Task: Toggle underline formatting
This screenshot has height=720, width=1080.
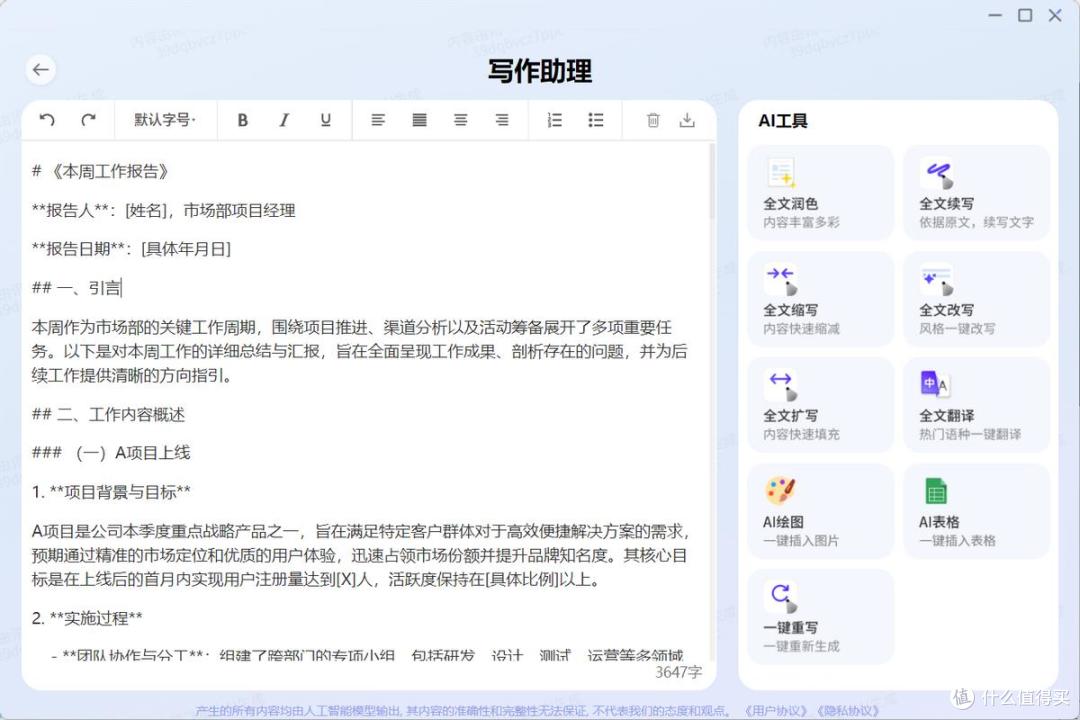Action: pos(326,120)
